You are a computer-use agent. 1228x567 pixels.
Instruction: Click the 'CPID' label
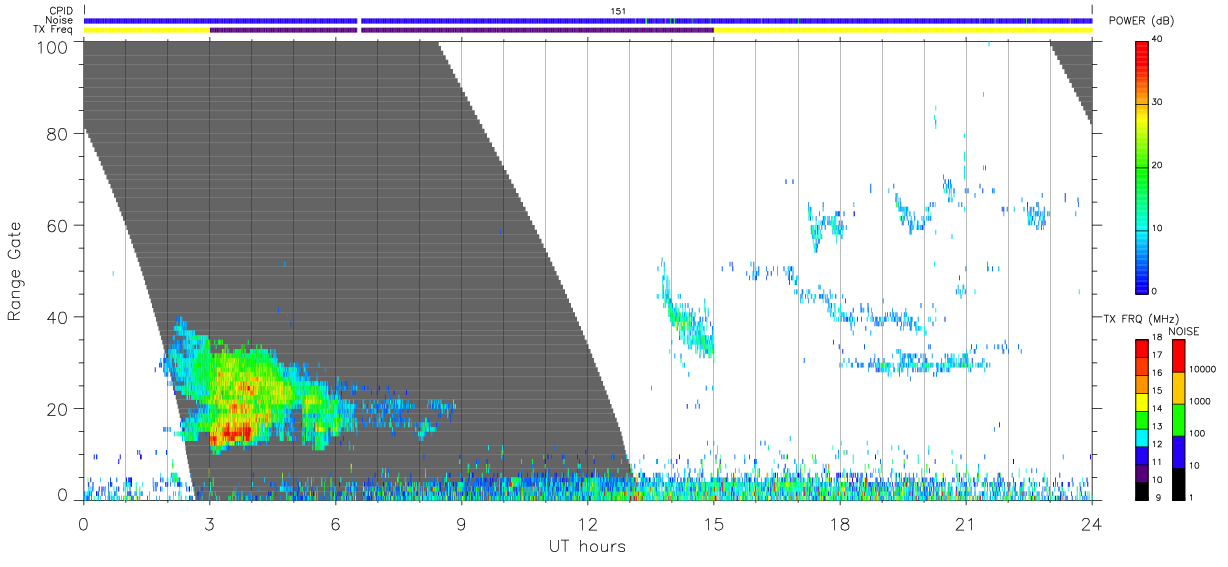coord(62,11)
